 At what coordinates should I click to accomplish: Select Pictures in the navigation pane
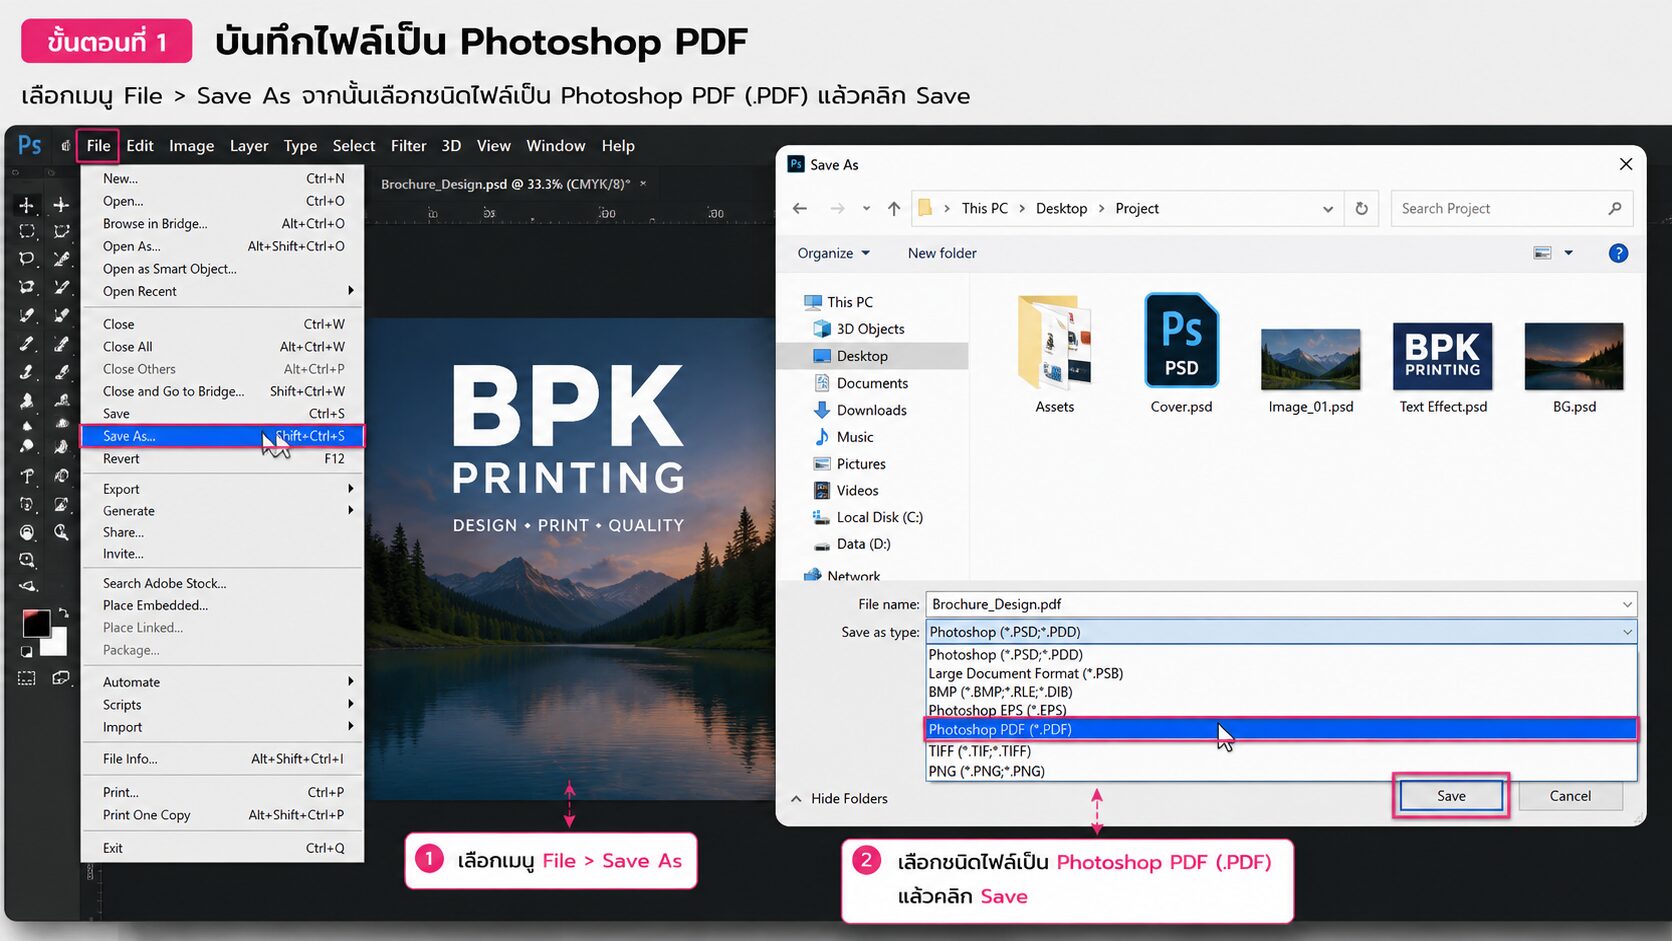click(850, 464)
